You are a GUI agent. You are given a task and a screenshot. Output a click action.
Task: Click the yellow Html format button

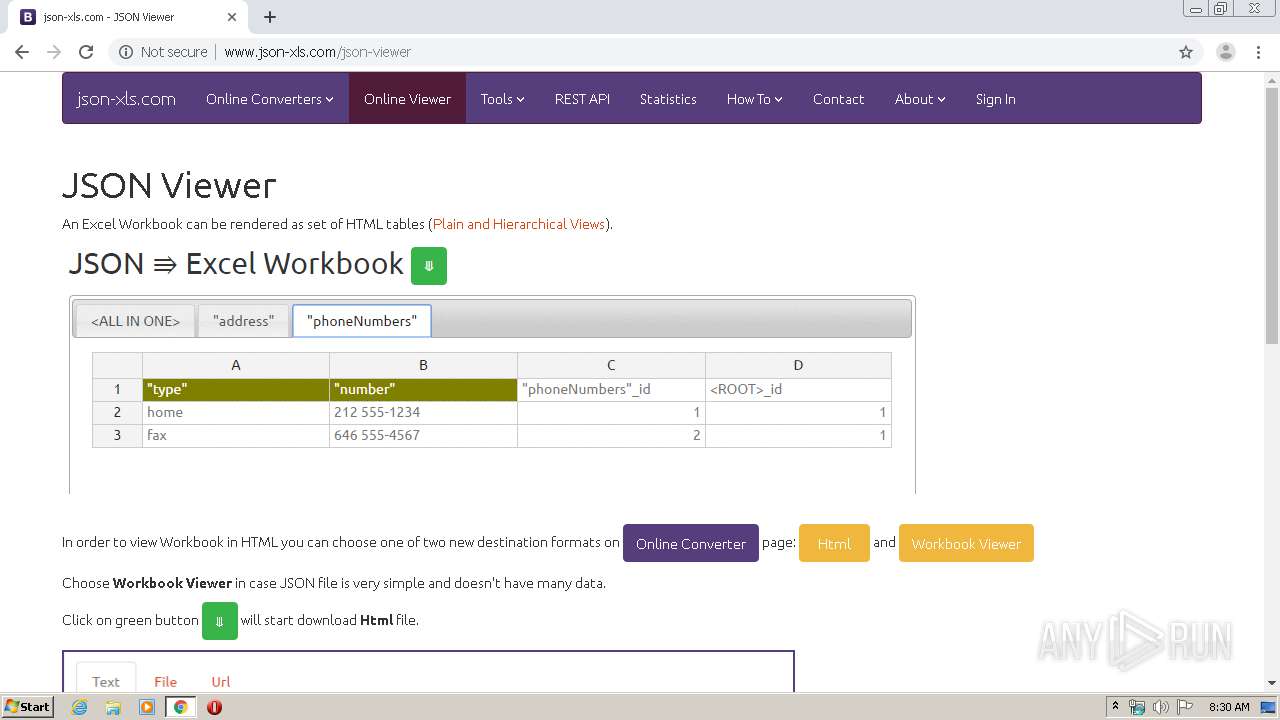point(834,543)
